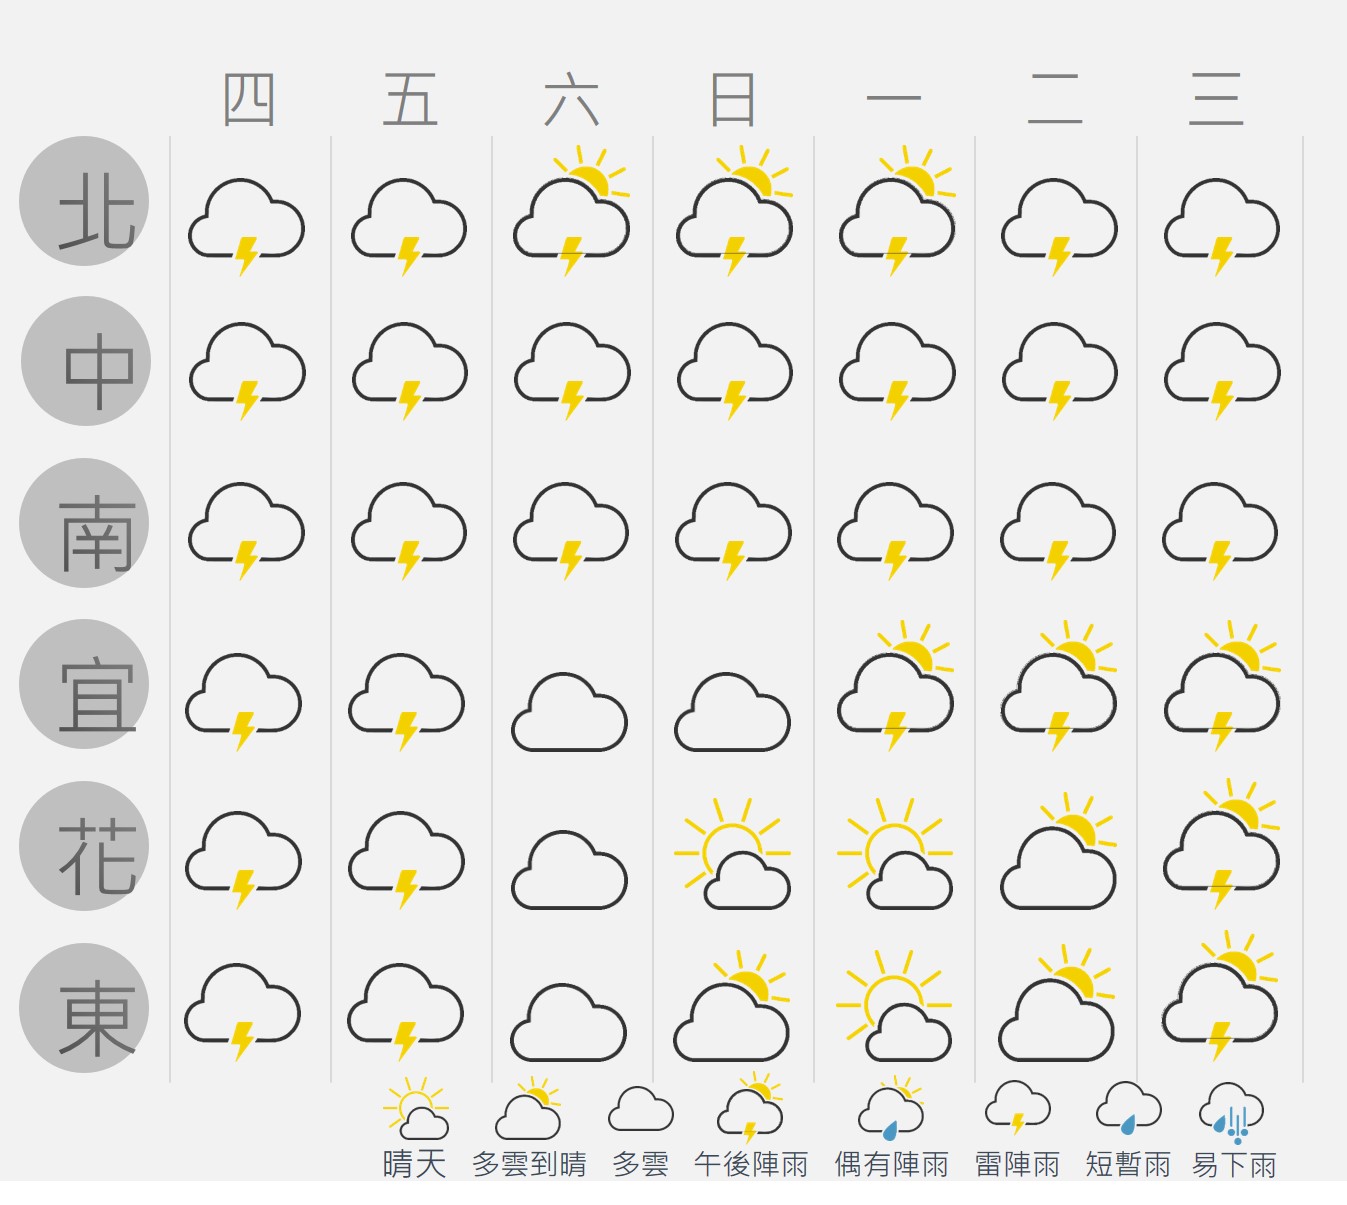Select the 多雲 legend cloud icon
The height and width of the screenshot is (1205, 1347).
click(x=640, y=1109)
